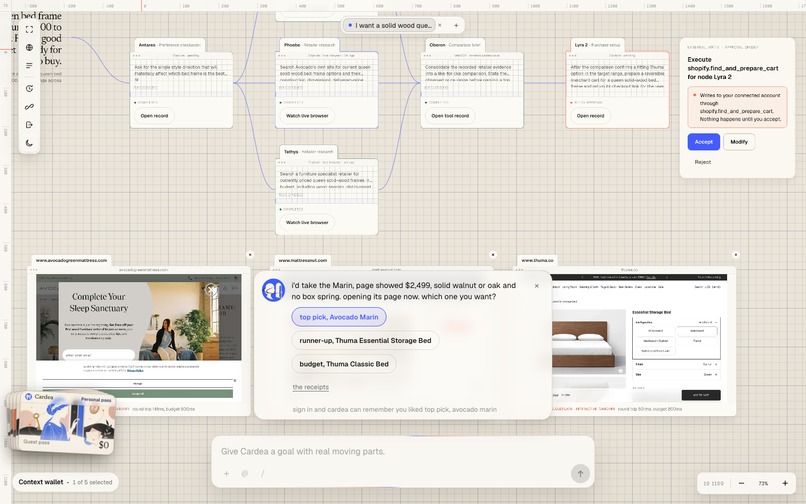Select the Antares preference checkpoint tab
The height and width of the screenshot is (504, 806).
[x=170, y=45]
